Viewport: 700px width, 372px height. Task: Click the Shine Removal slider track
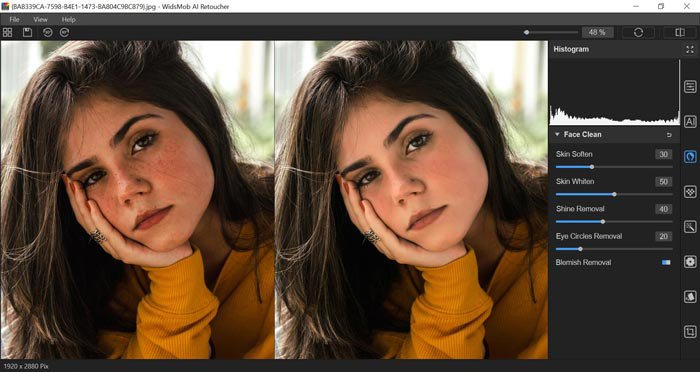tap(614, 222)
